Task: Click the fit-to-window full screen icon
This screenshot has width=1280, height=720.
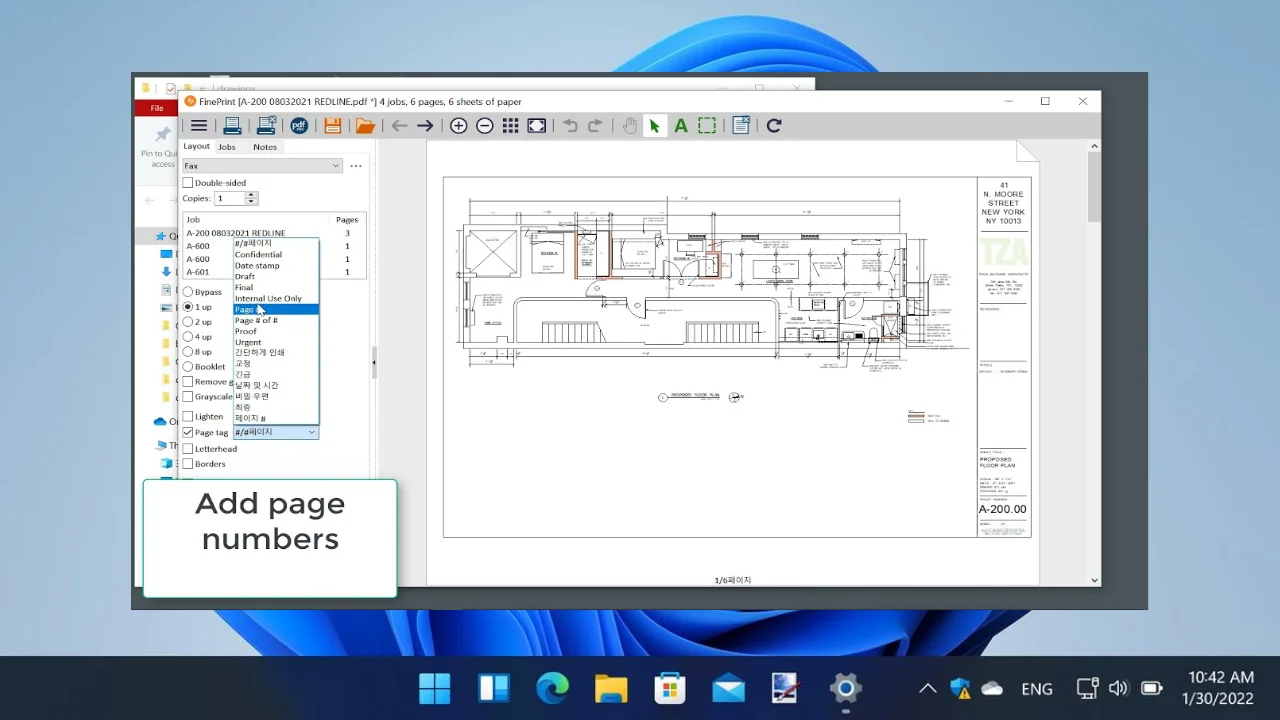Action: [x=537, y=126]
